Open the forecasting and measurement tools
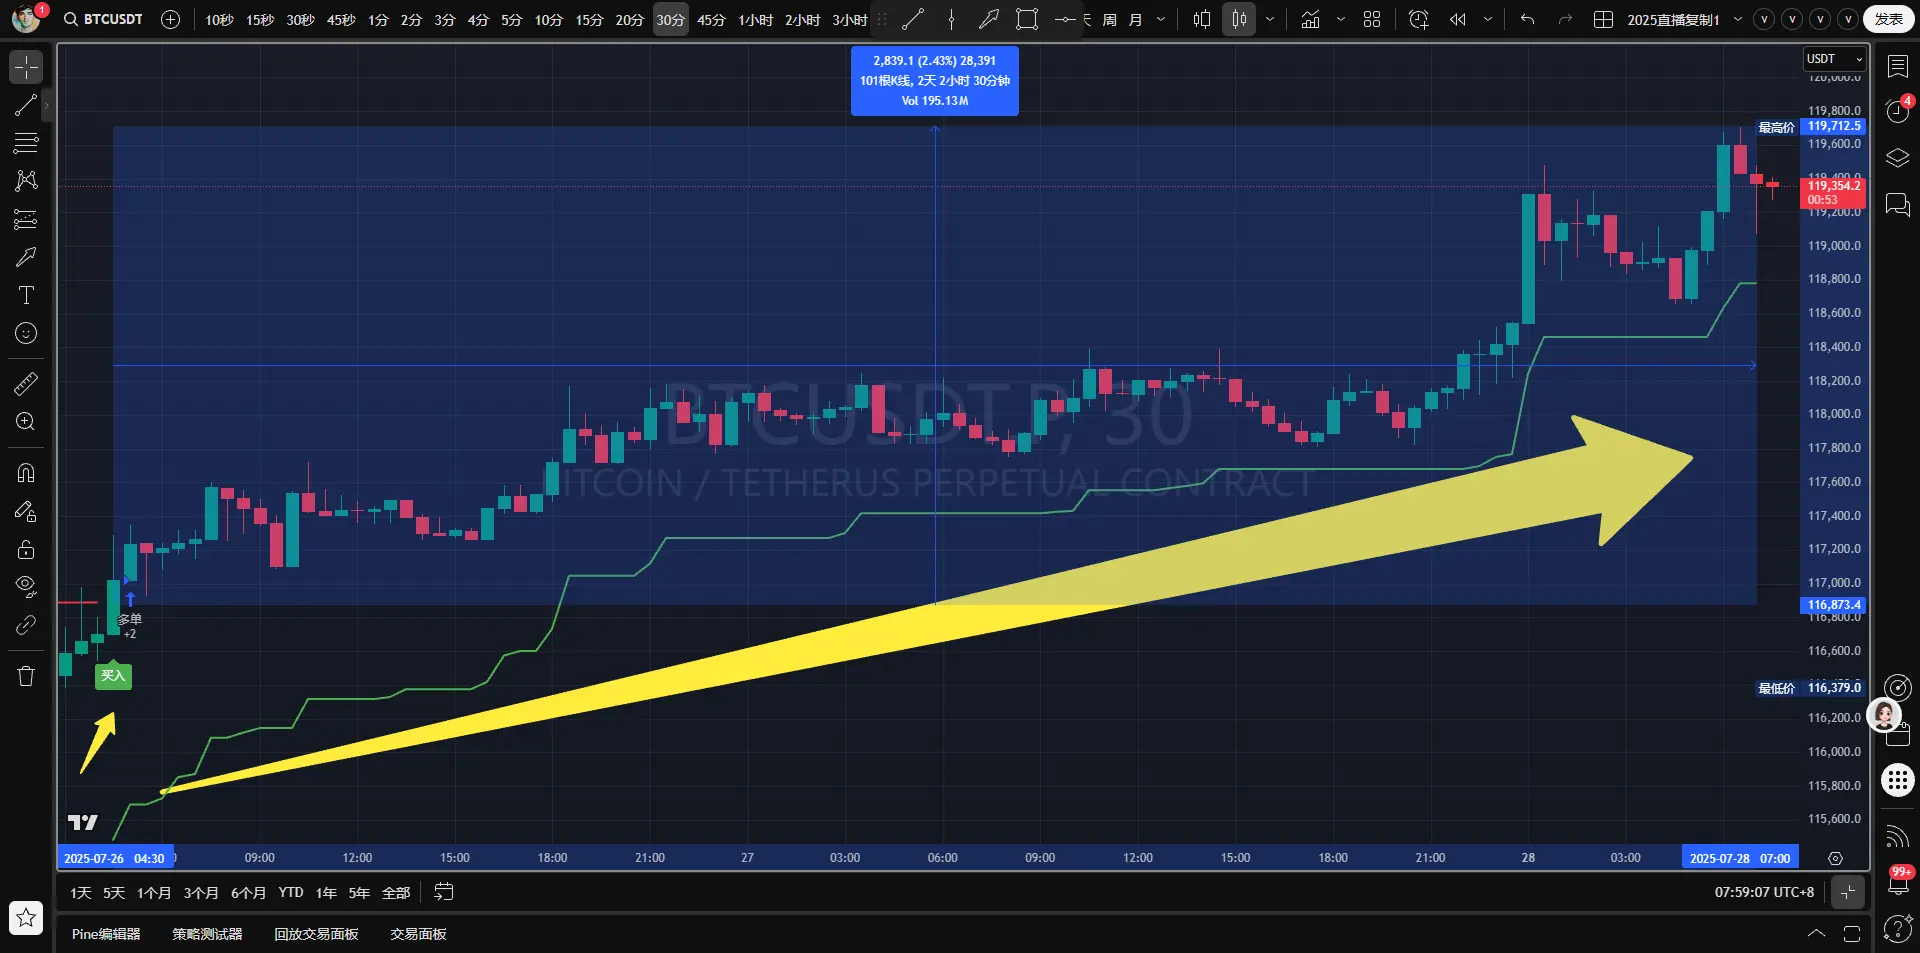 coord(26,219)
